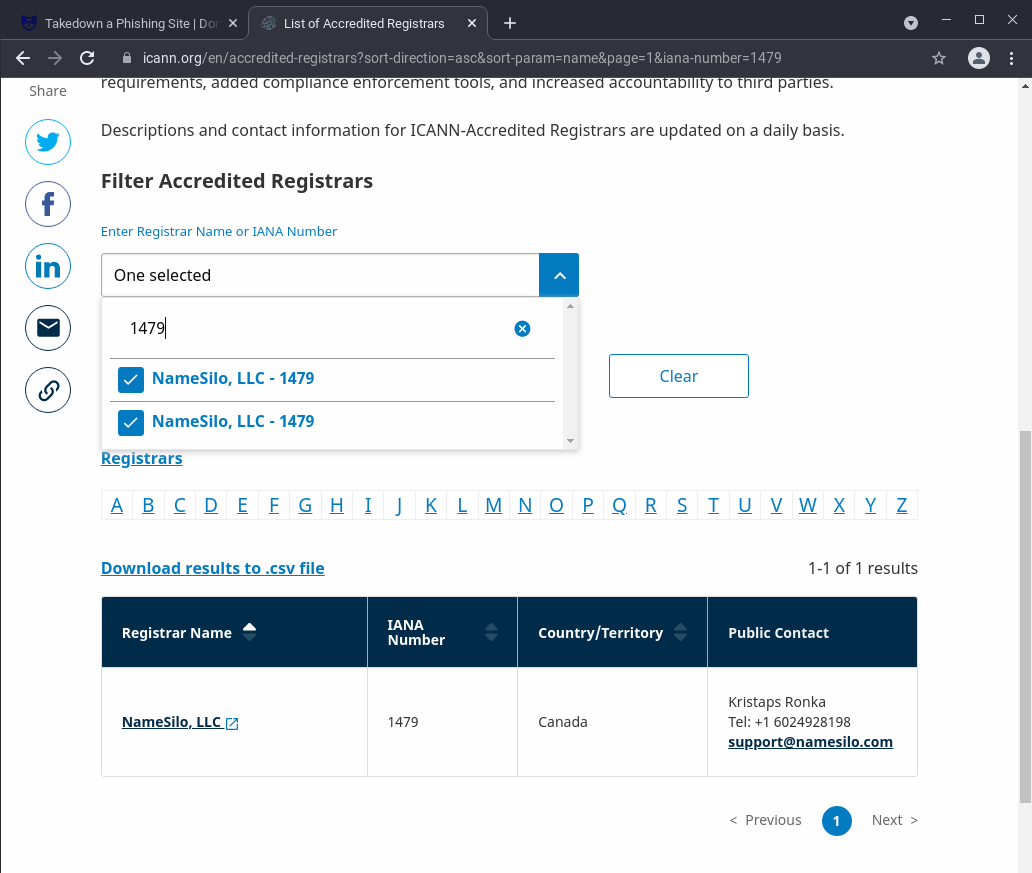The height and width of the screenshot is (873, 1032).
Task: Go to Previous results page
Action: 765,820
